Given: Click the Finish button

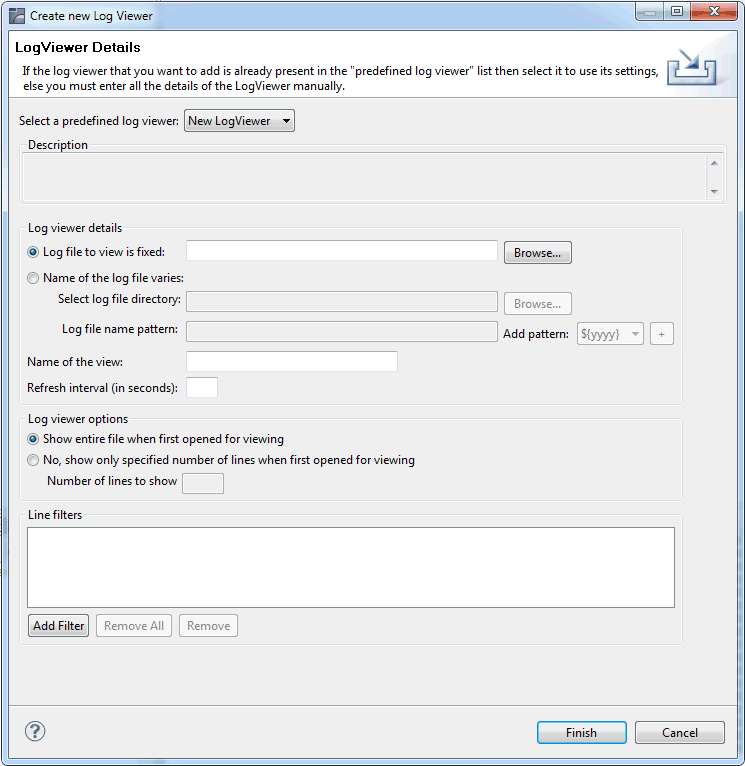Looking at the screenshot, I should pos(581,733).
